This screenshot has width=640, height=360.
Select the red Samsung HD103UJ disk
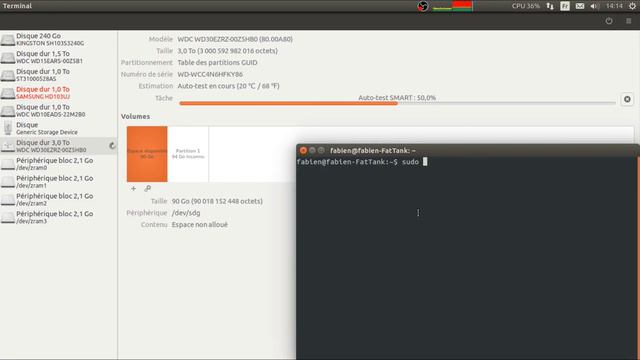click(x=58, y=93)
